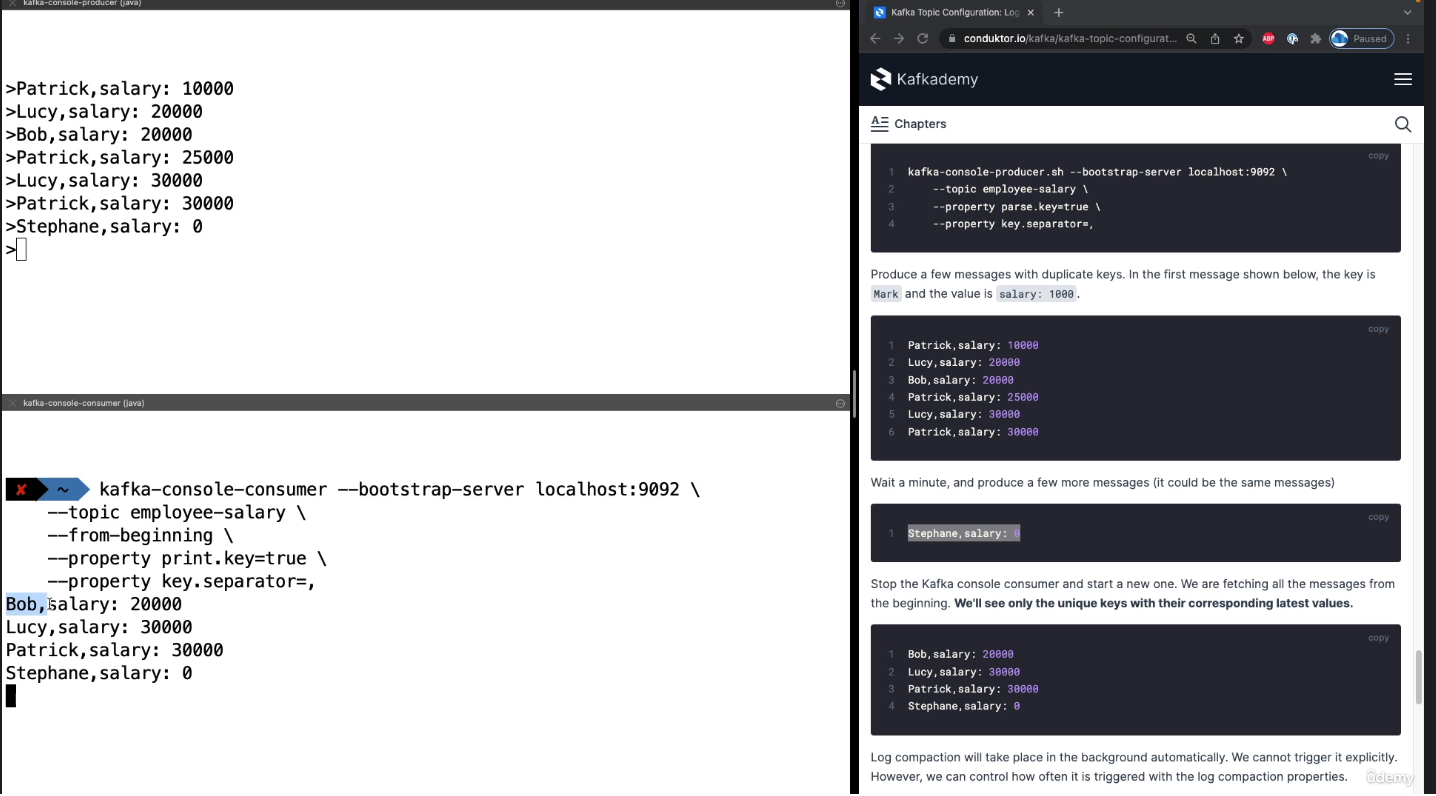This screenshot has height=796, width=1436.
Task: Click the producer pane right-corner icon
Action: [841, 4]
